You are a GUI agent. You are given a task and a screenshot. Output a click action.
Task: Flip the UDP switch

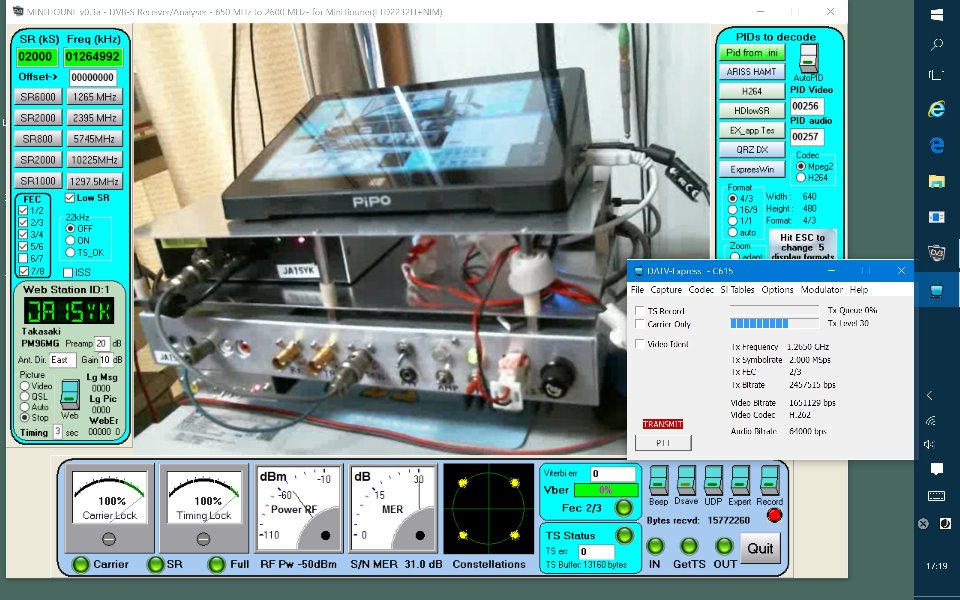coord(713,481)
